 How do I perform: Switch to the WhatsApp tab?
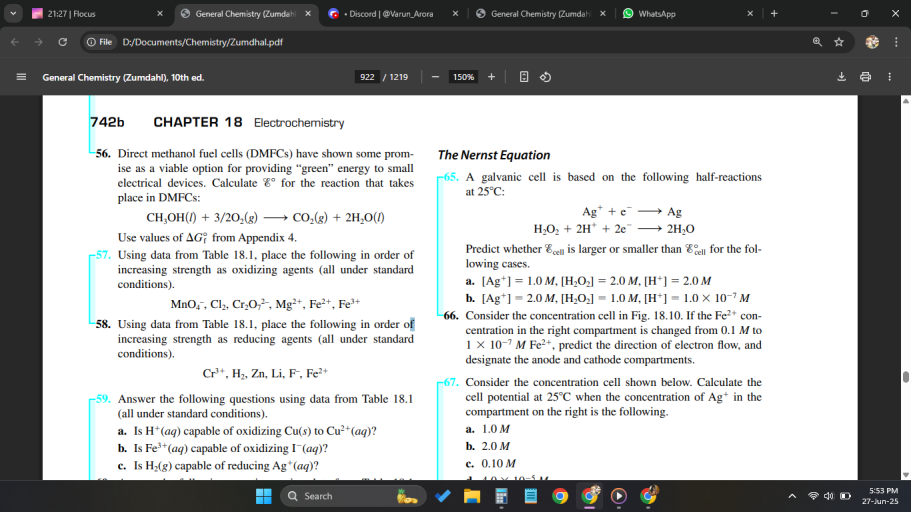[688, 13]
